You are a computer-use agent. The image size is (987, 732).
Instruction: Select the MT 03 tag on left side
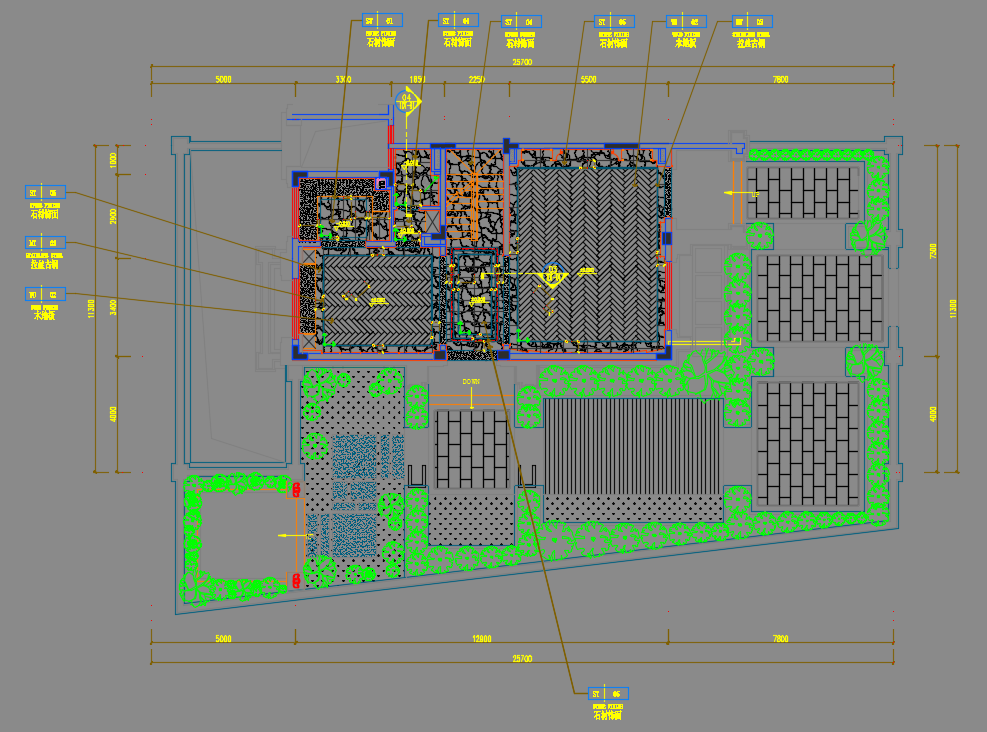[45, 242]
